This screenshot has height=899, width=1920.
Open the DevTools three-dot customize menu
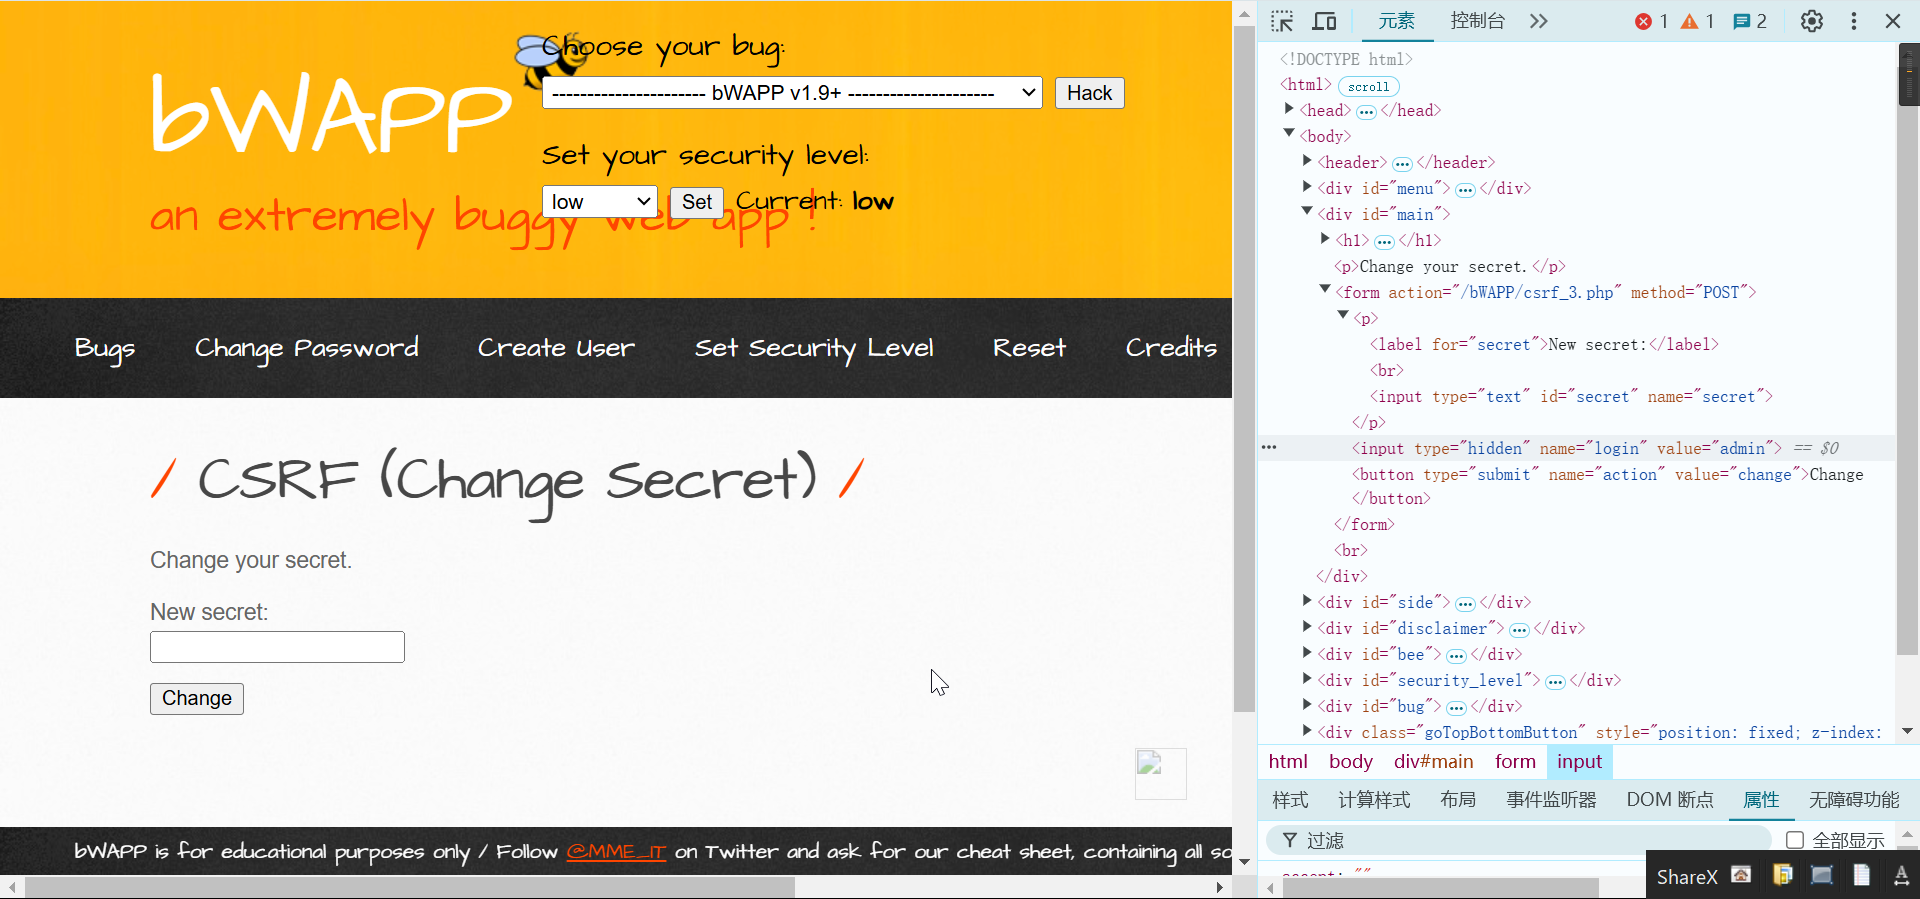click(1854, 21)
